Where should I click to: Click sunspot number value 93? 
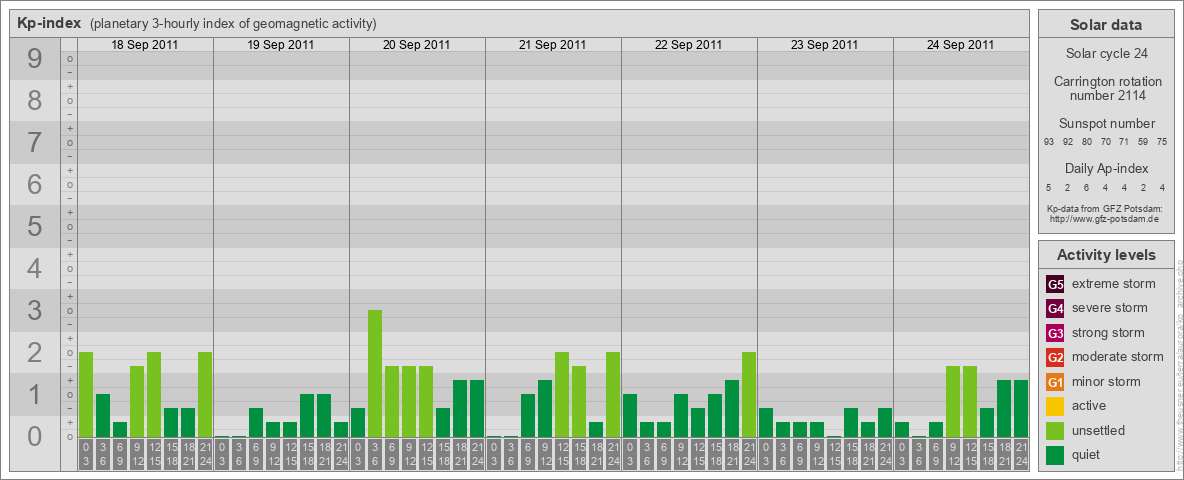[x=1049, y=142]
